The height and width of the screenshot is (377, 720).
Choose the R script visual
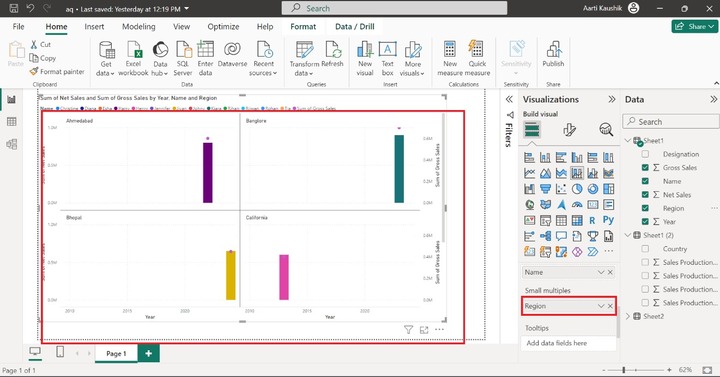[x=593, y=221]
